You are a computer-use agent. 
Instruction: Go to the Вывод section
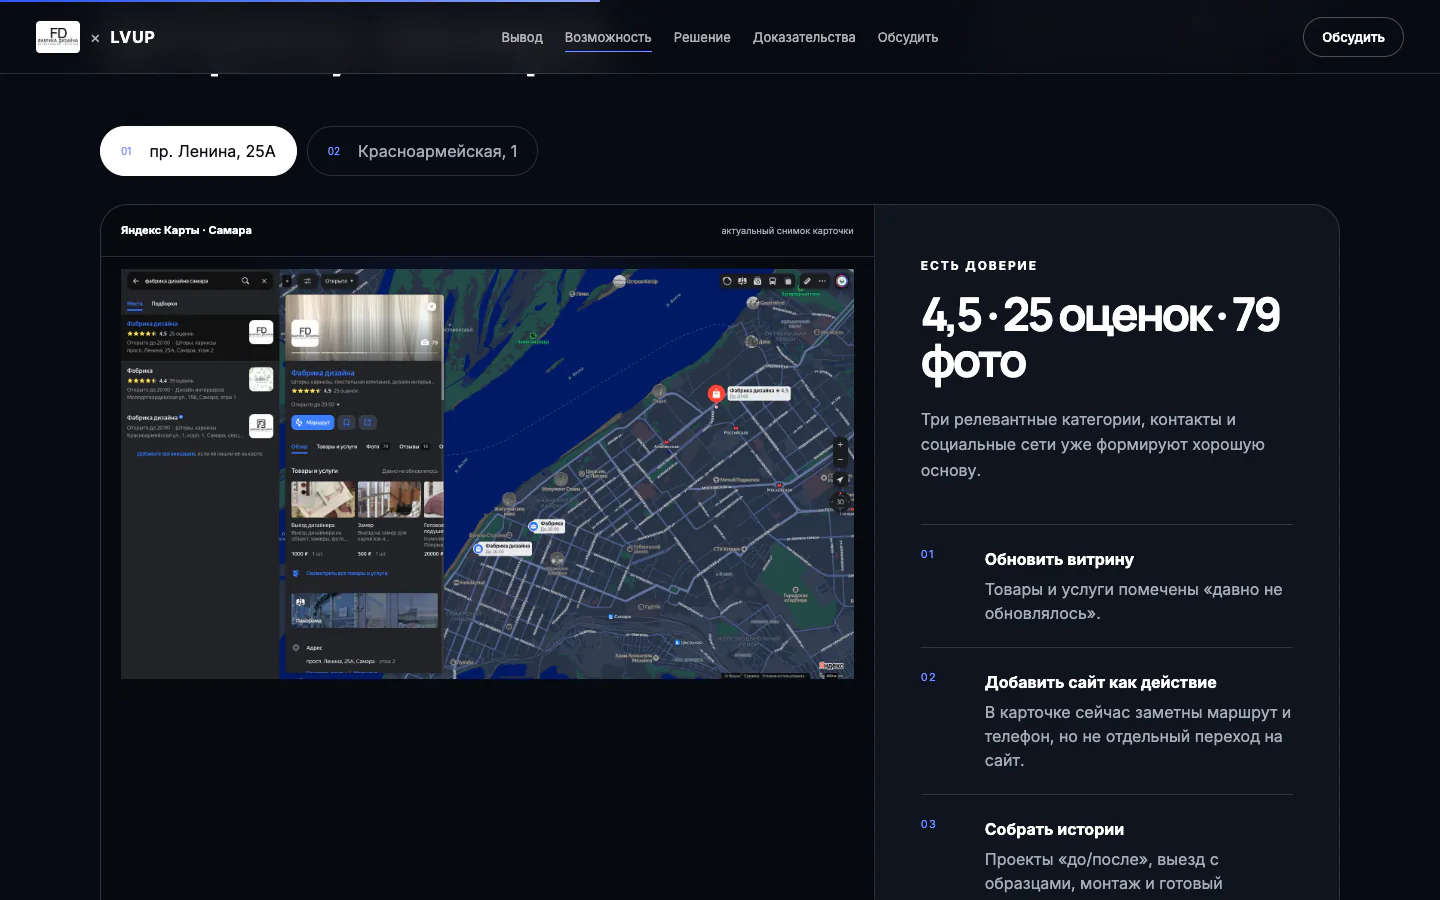(x=522, y=37)
